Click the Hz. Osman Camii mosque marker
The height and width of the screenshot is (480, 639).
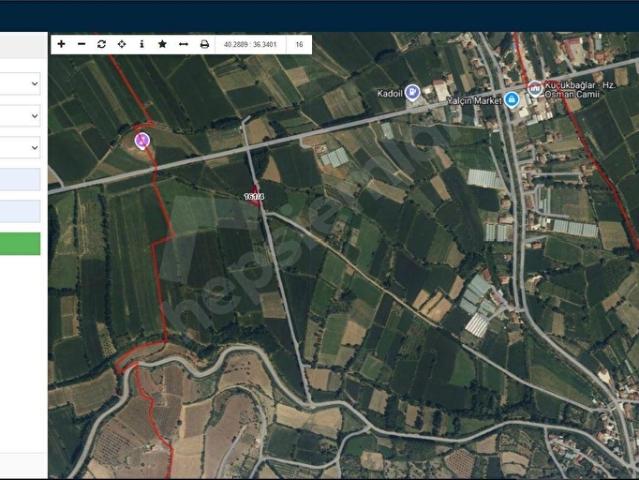click(535, 88)
